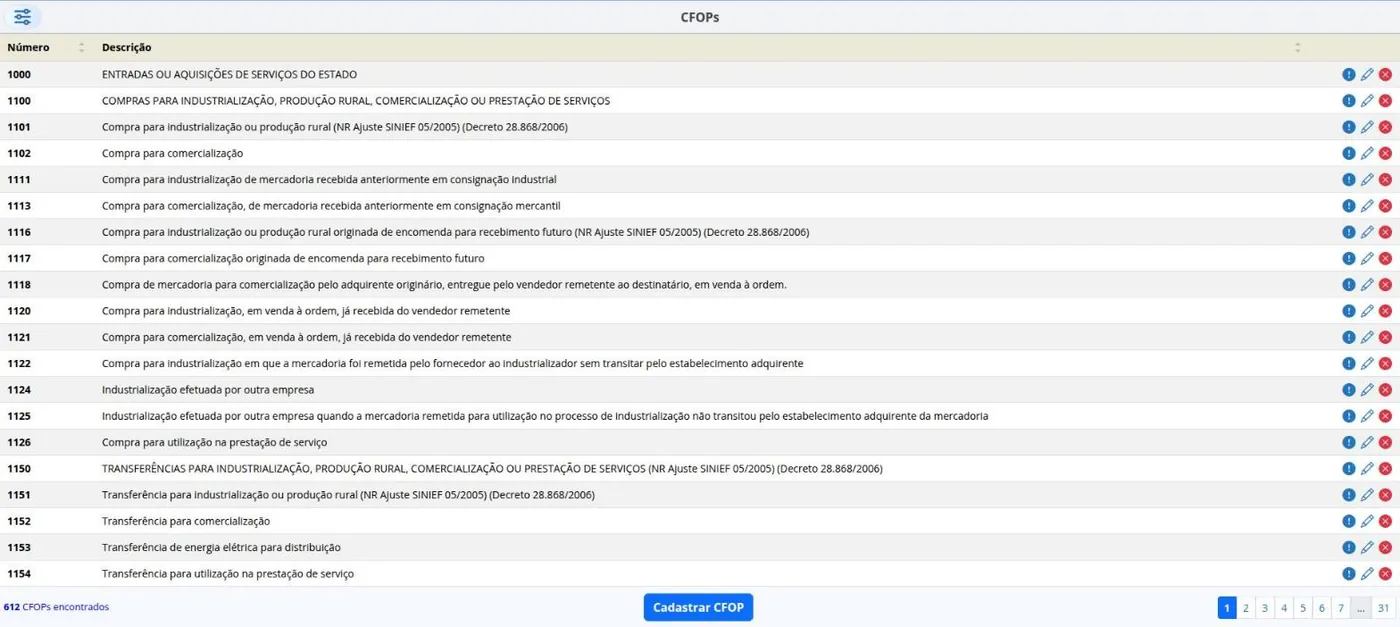Edit CFOP 1118 with pencil icon

click(x=1367, y=285)
